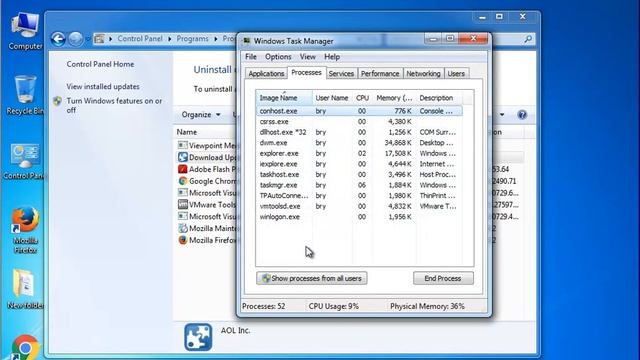Open the View menu in Task Manager

coord(307,57)
